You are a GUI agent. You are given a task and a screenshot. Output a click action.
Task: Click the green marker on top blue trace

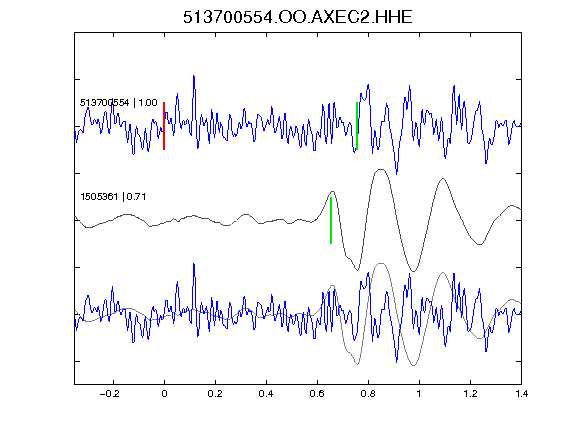tap(357, 126)
